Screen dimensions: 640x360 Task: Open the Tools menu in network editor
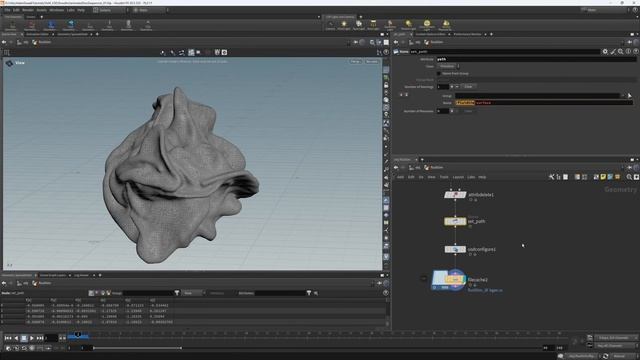tap(444, 177)
